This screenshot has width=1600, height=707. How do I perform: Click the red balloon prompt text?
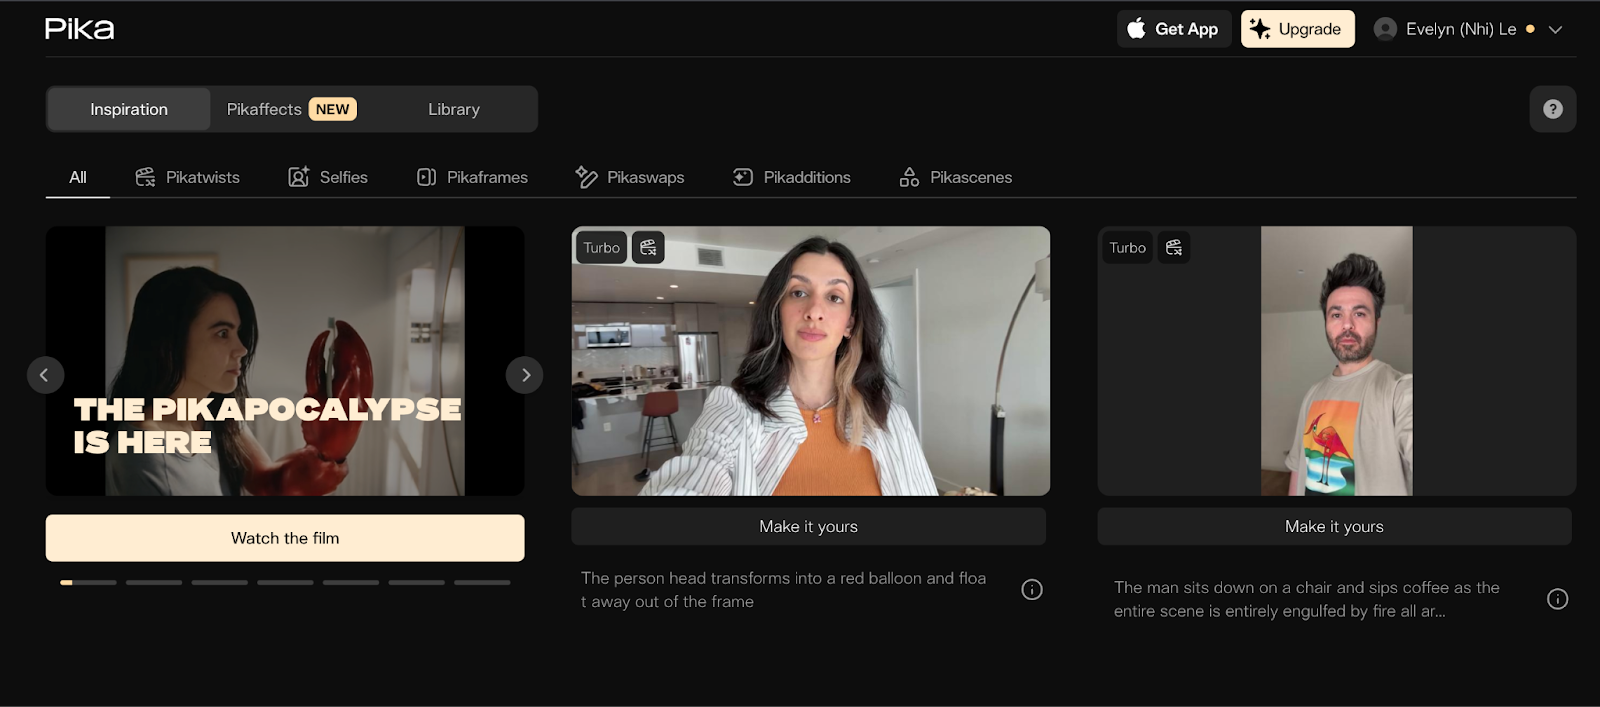783,590
